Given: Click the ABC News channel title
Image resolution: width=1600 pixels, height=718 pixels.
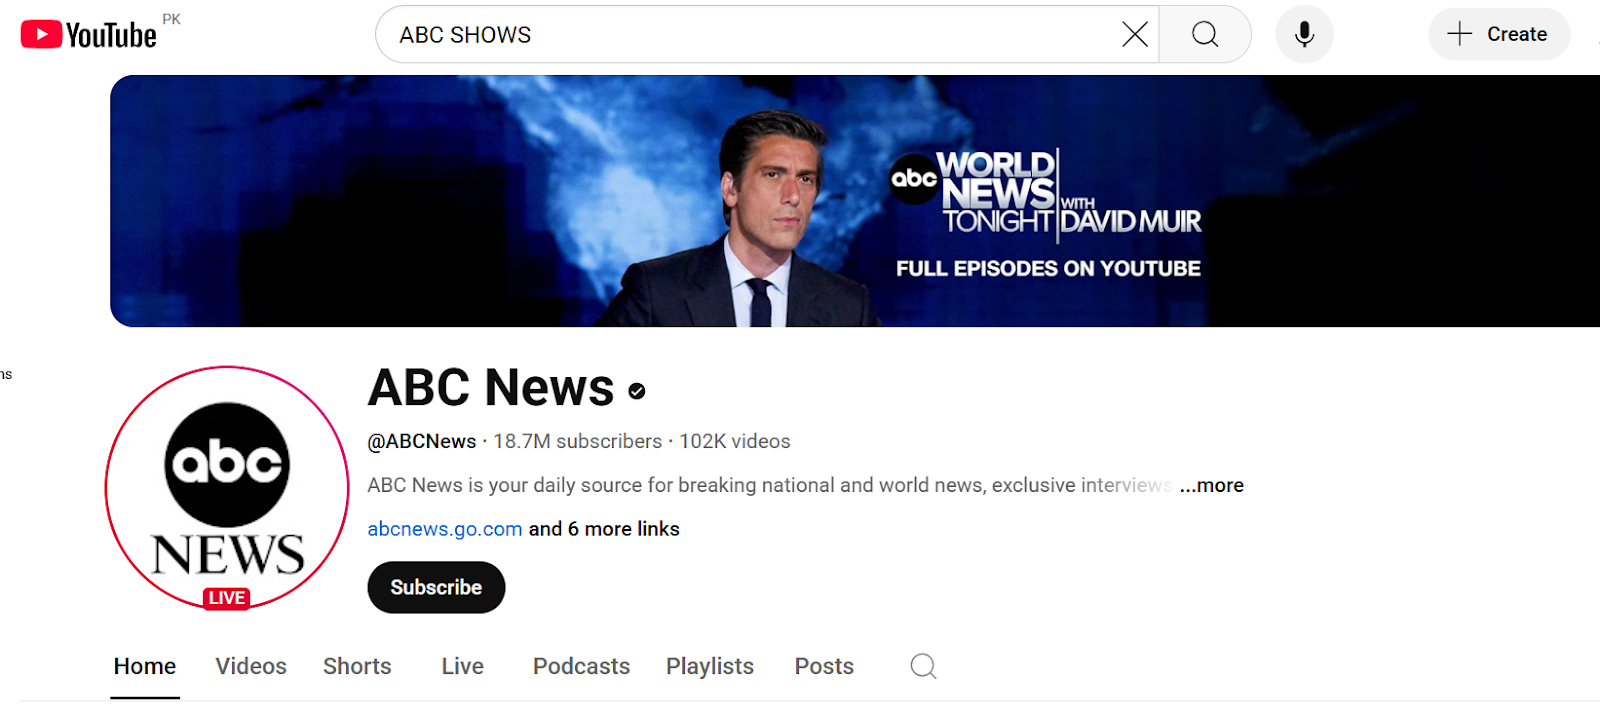Looking at the screenshot, I should [x=491, y=388].
